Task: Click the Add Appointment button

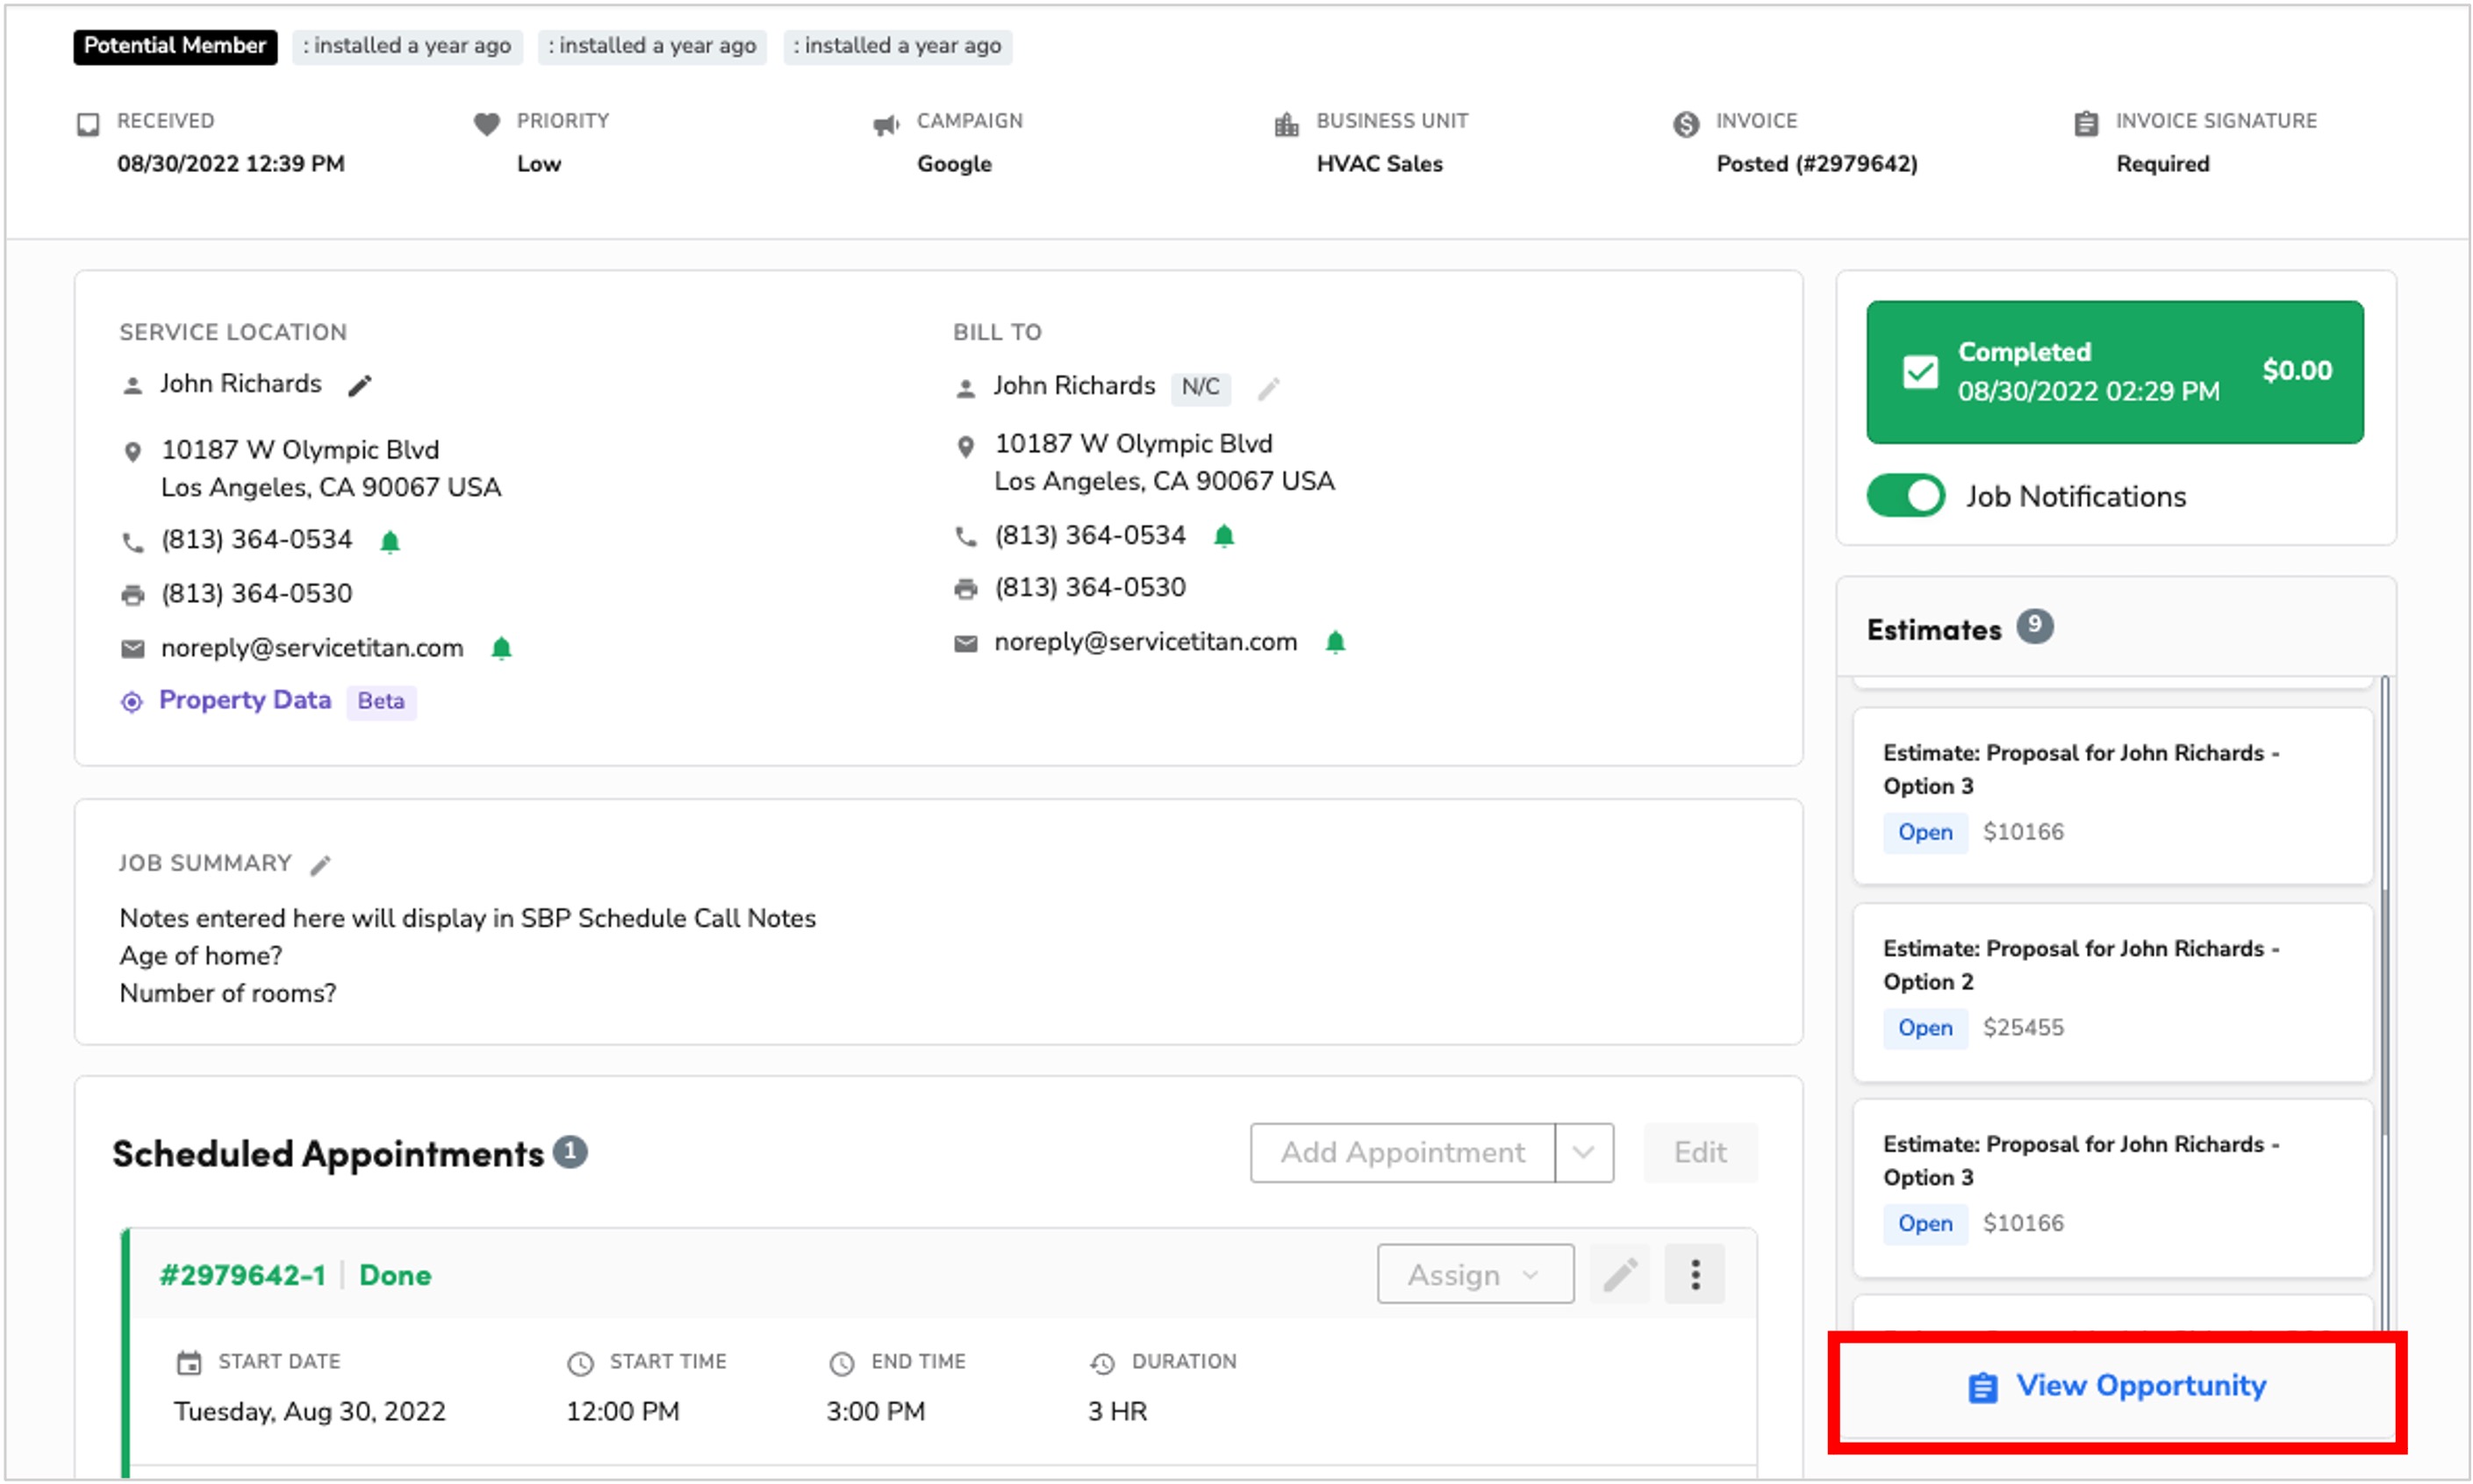Action: click(1403, 1152)
